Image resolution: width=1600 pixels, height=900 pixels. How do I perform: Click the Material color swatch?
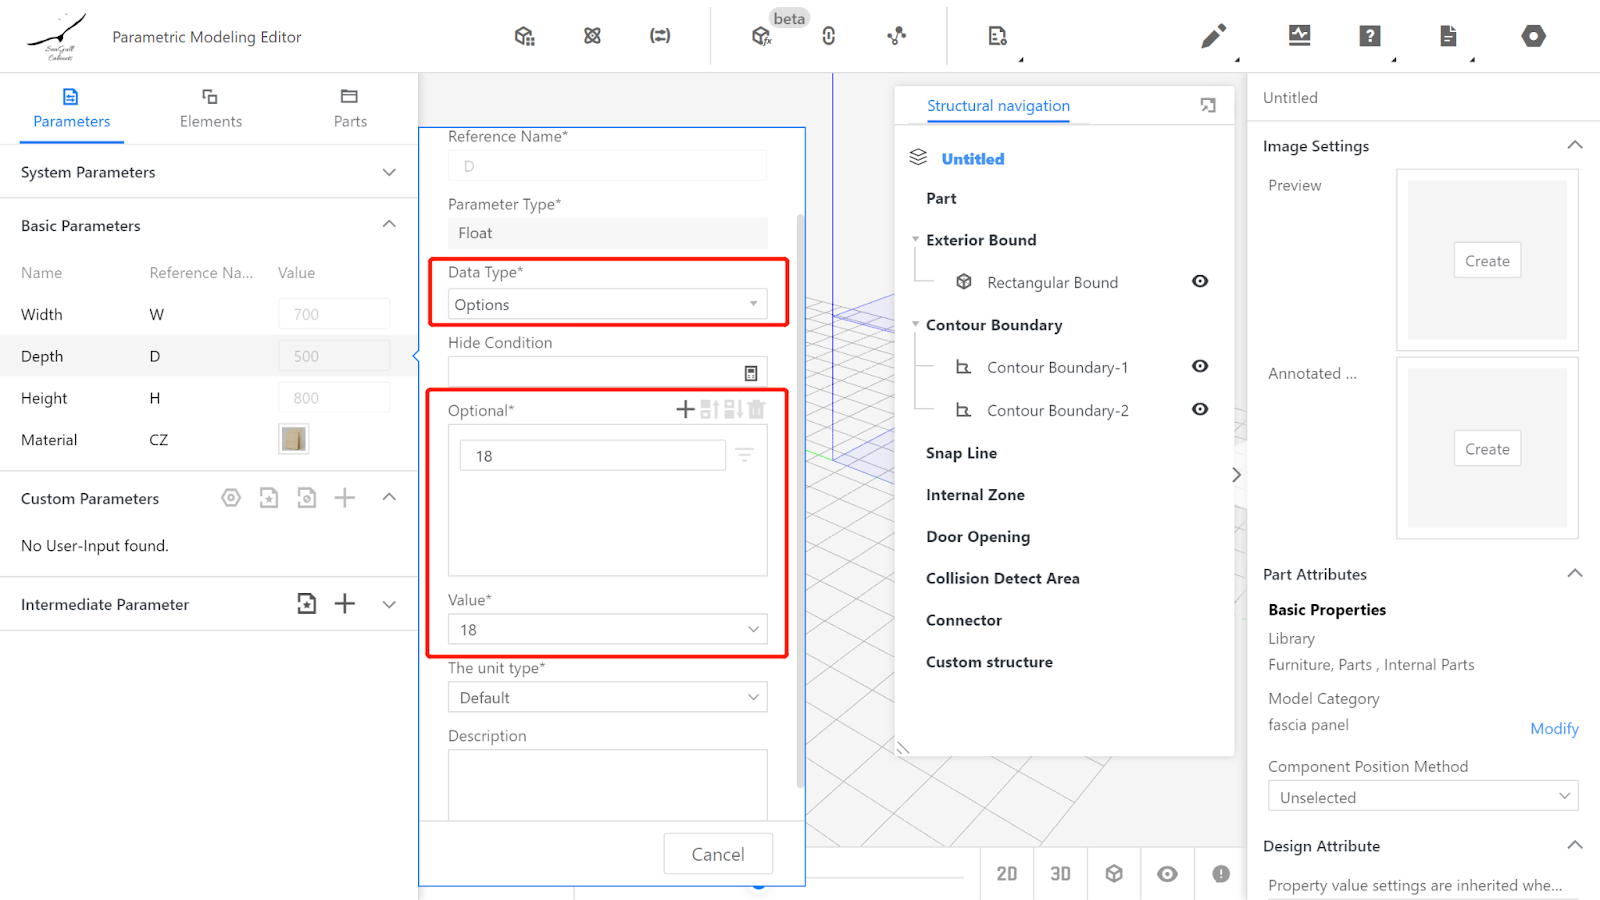point(293,439)
